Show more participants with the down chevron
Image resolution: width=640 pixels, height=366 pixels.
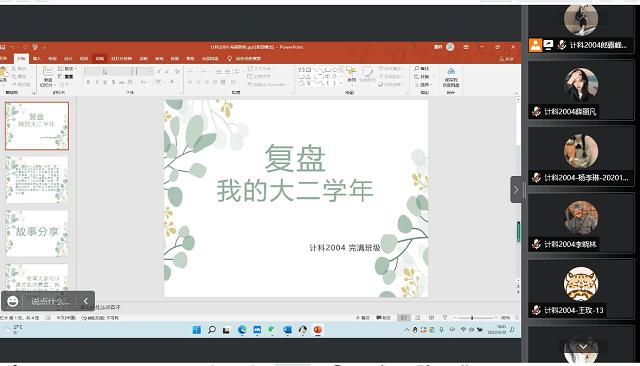tap(583, 347)
